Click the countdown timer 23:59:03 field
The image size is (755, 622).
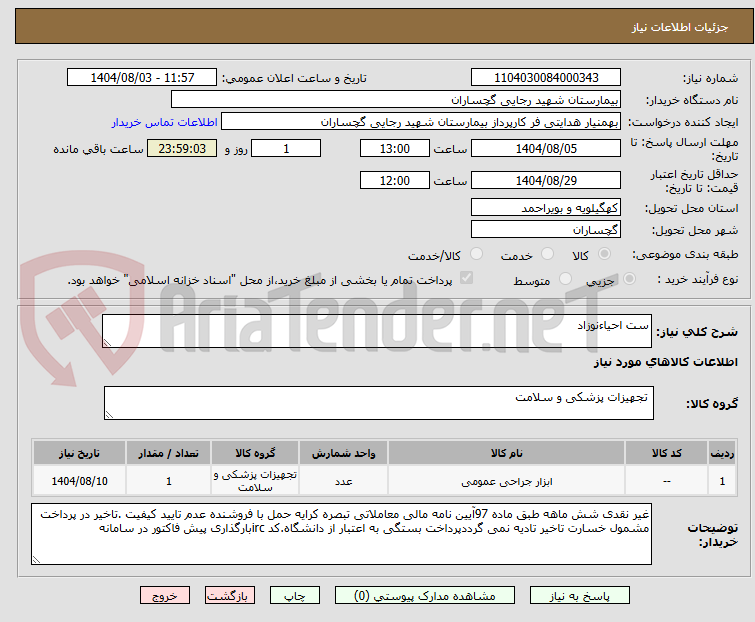182,148
